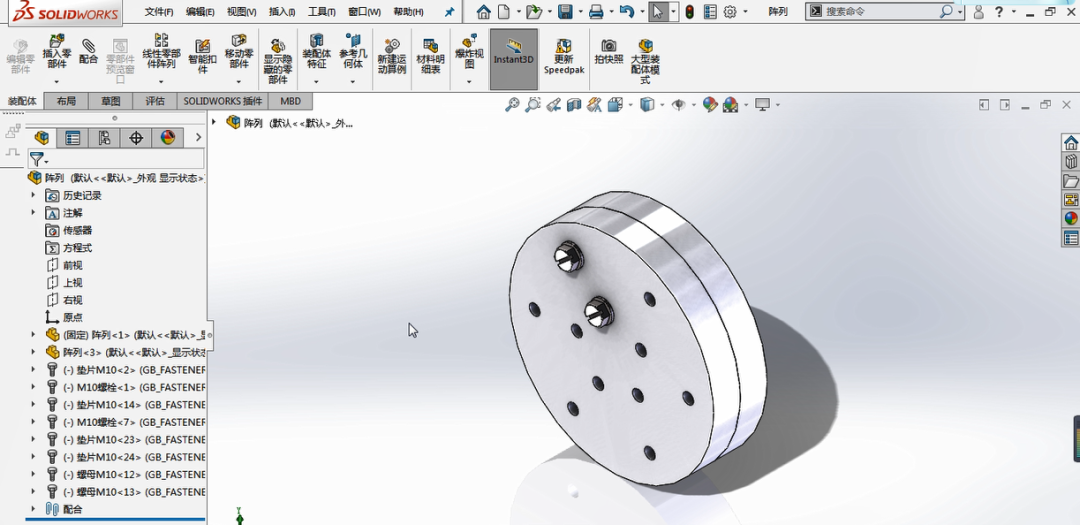Open ConfigurationManager tab icon
Screen dimensions: 1080x525
(104, 138)
